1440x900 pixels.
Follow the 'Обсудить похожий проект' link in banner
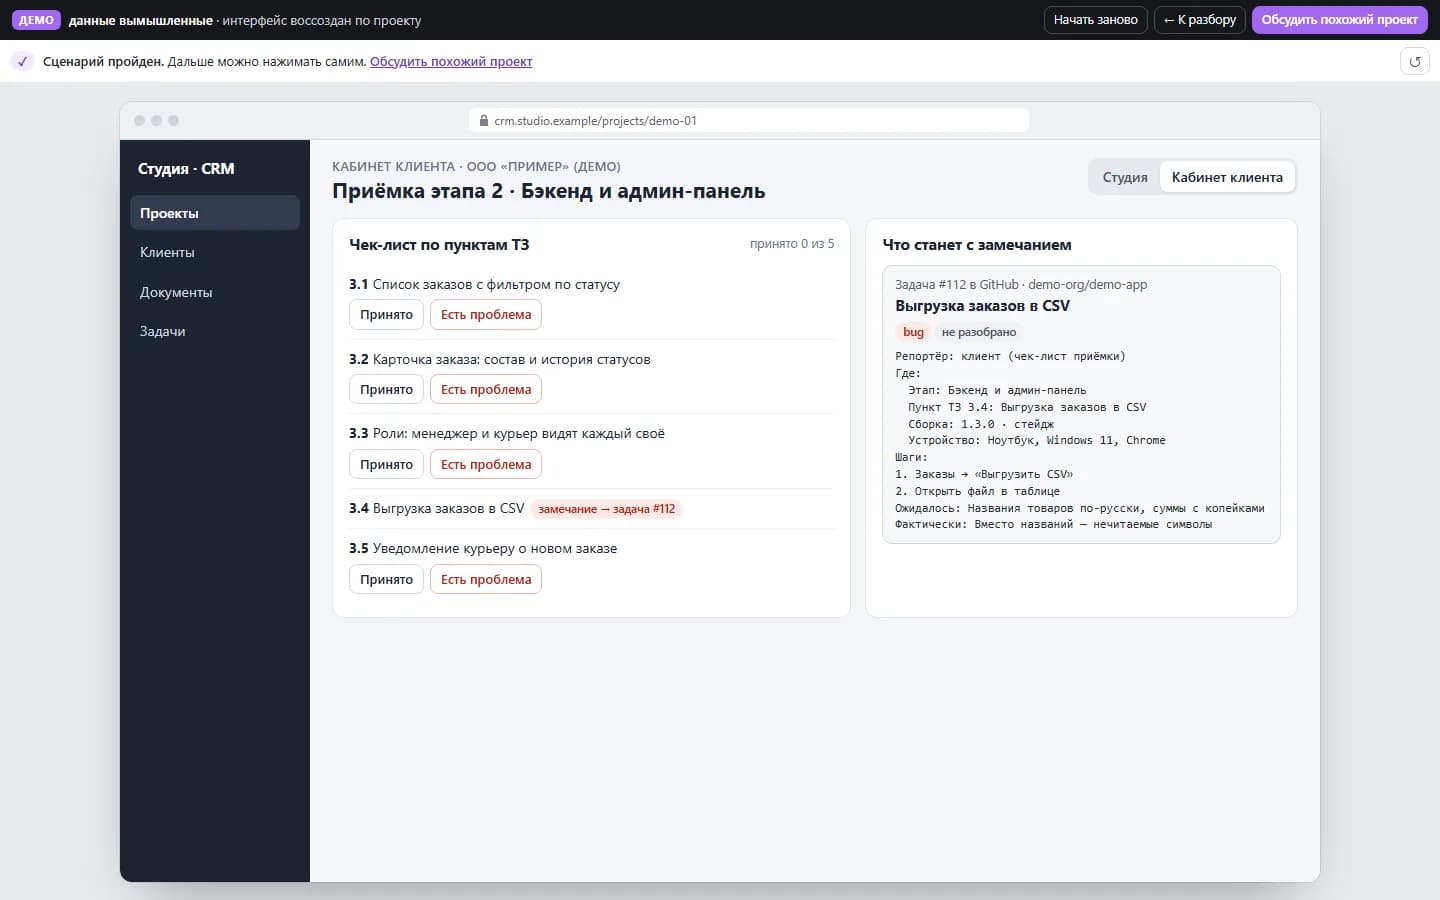tap(451, 62)
